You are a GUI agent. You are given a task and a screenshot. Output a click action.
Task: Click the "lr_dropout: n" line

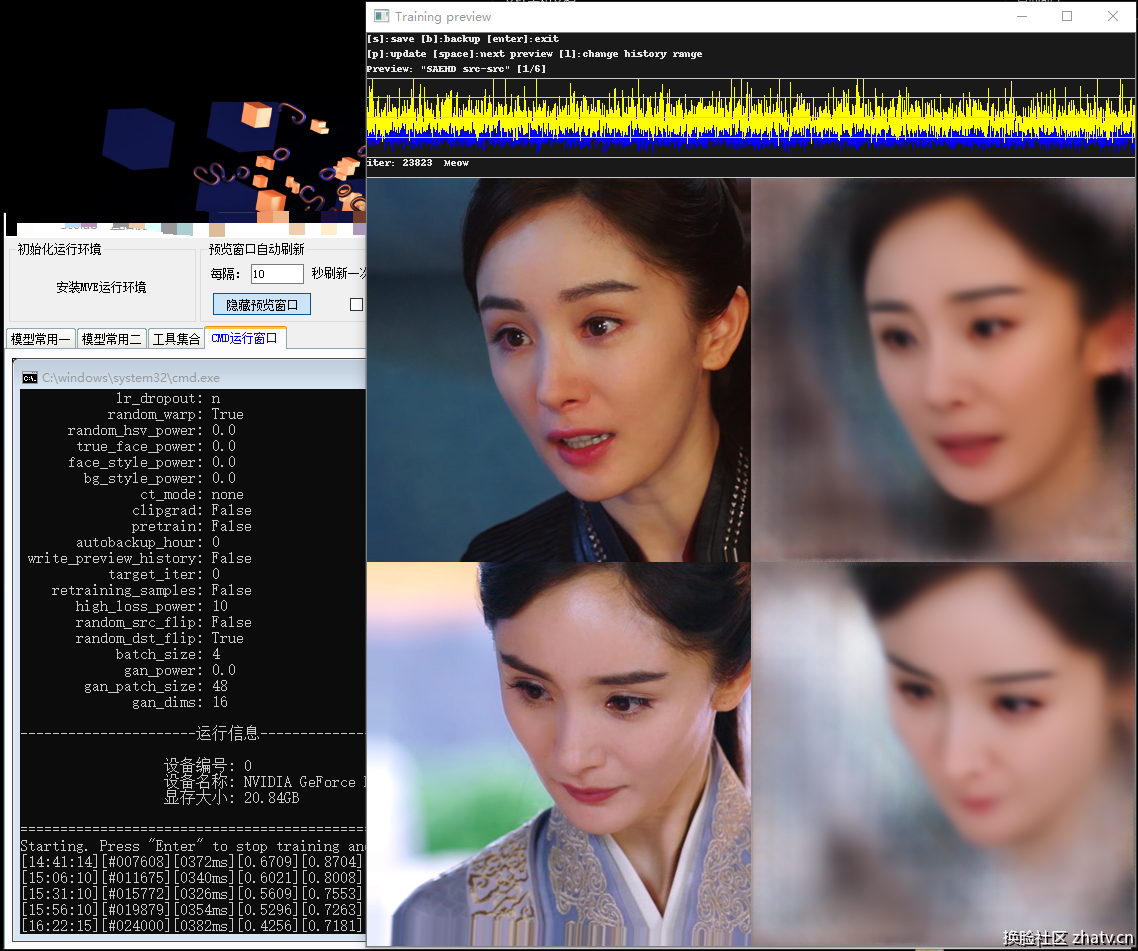pos(168,399)
